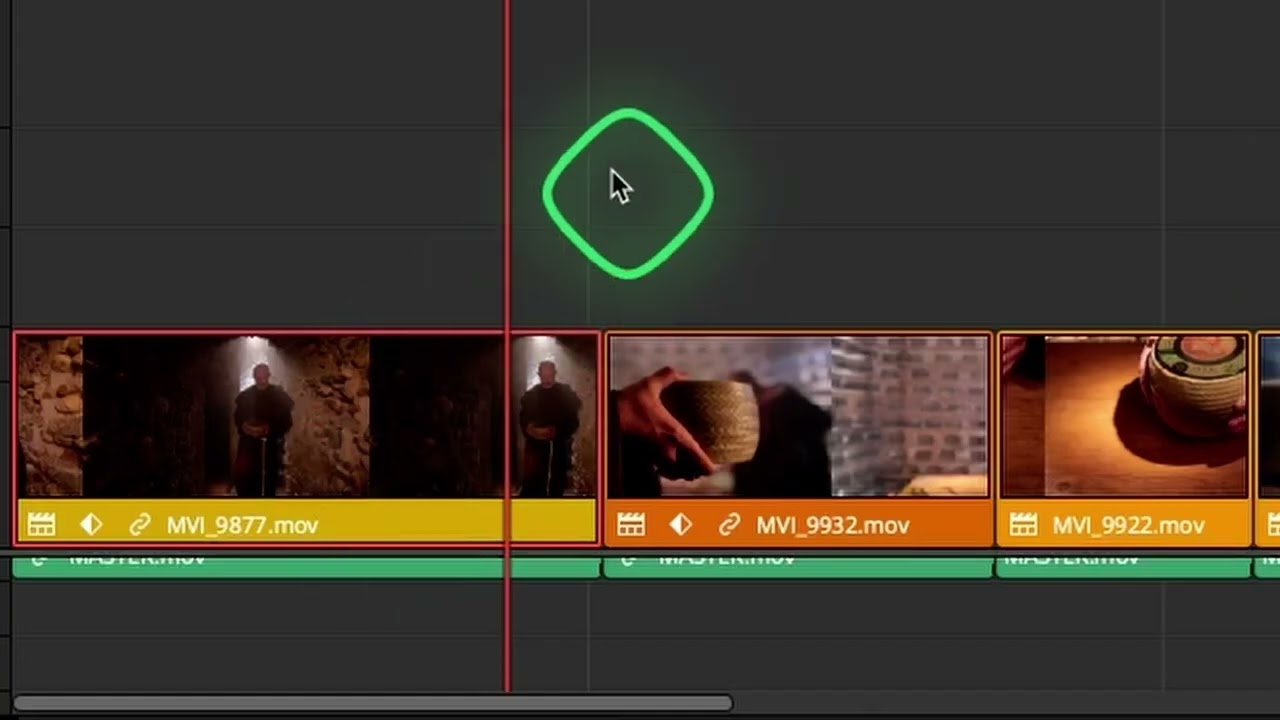
Task: Click the basket thumbnail of MVI_9932.mov
Action: click(799, 417)
